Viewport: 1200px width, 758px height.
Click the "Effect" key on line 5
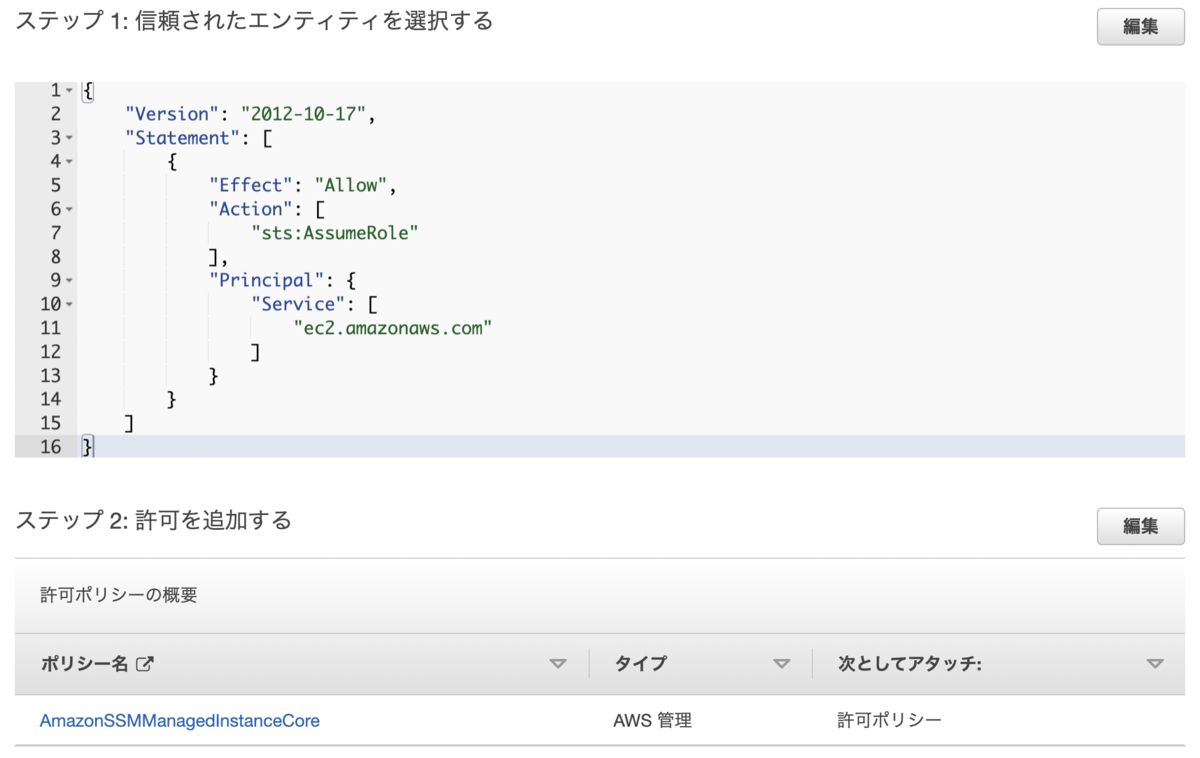point(251,185)
